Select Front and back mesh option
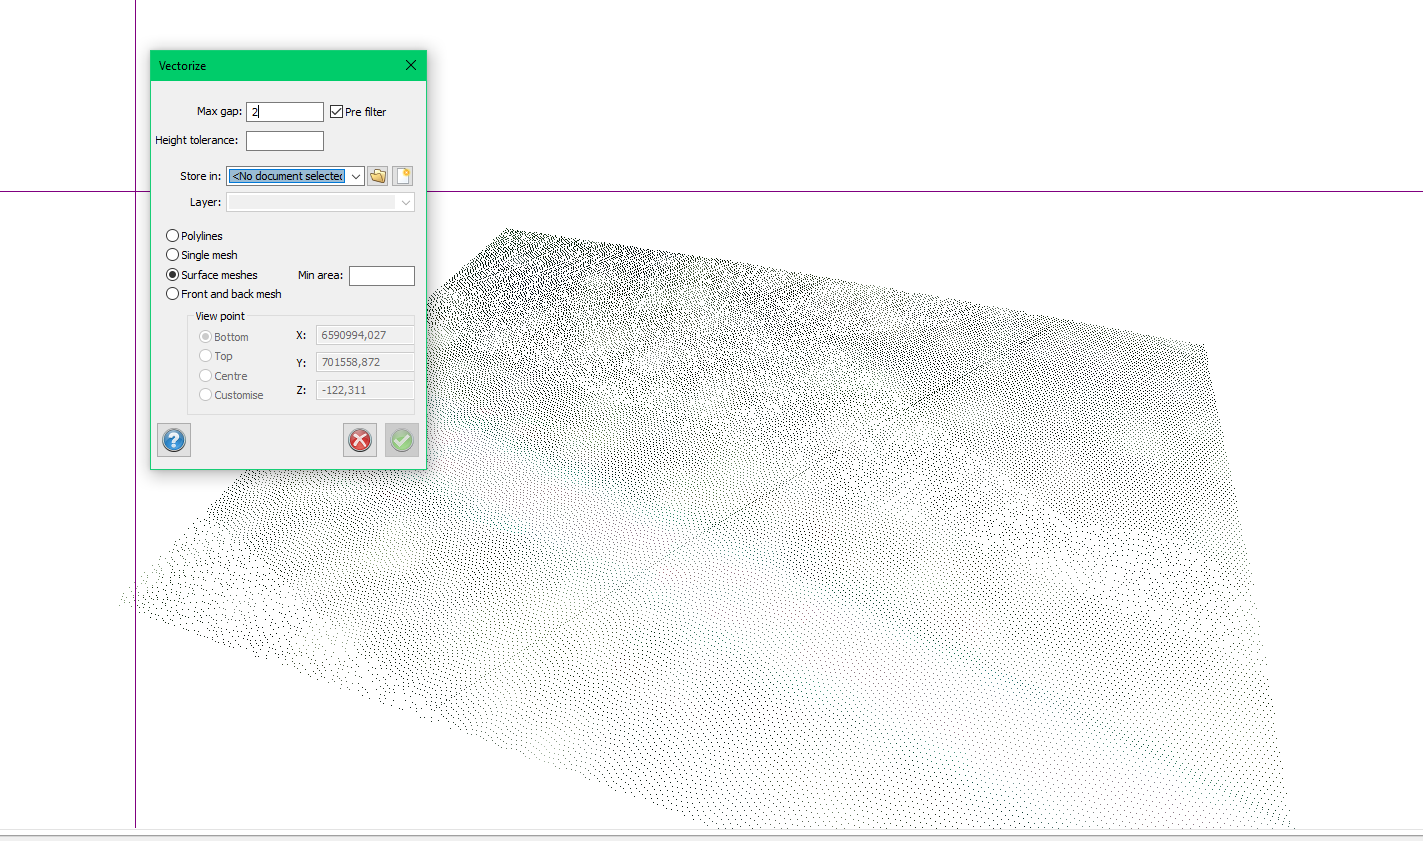The height and width of the screenshot is (841, 1423). (173, 294)
